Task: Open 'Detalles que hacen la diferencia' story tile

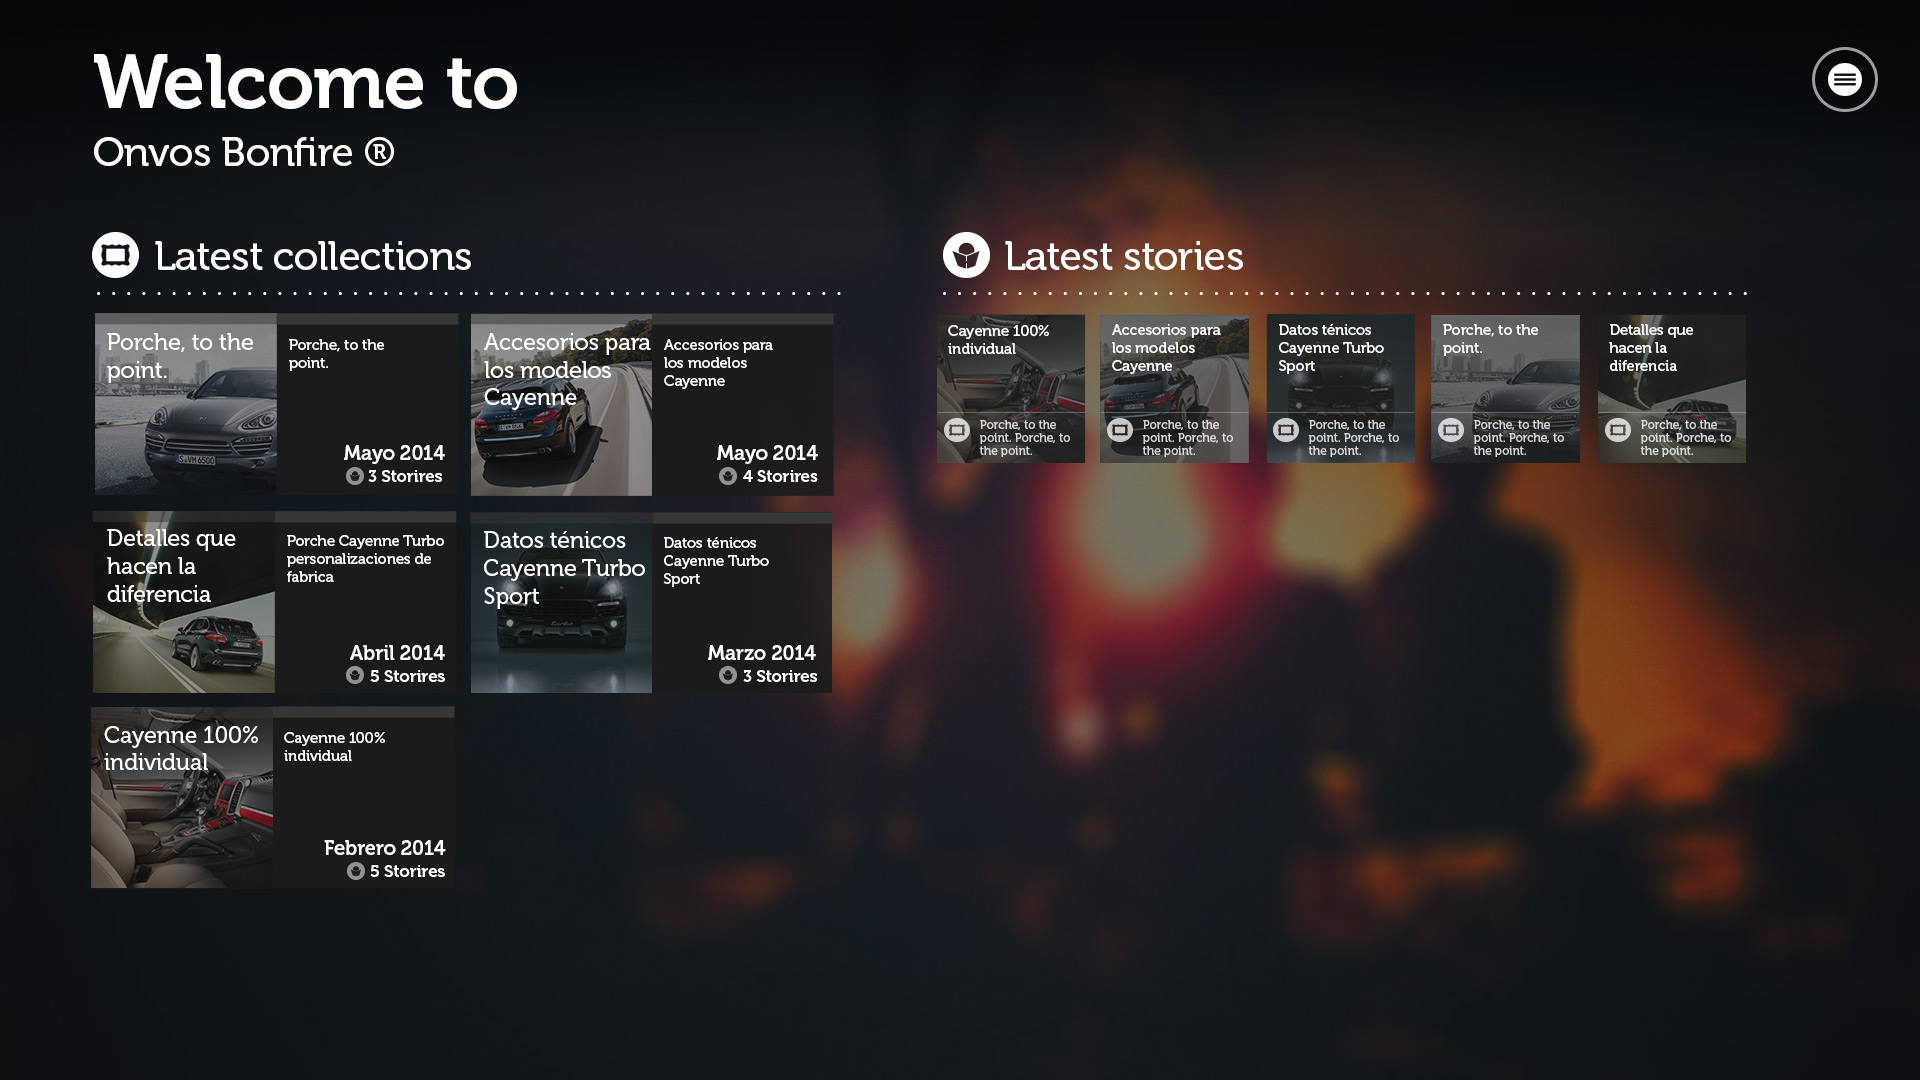Action: [x=1672, y=389]
